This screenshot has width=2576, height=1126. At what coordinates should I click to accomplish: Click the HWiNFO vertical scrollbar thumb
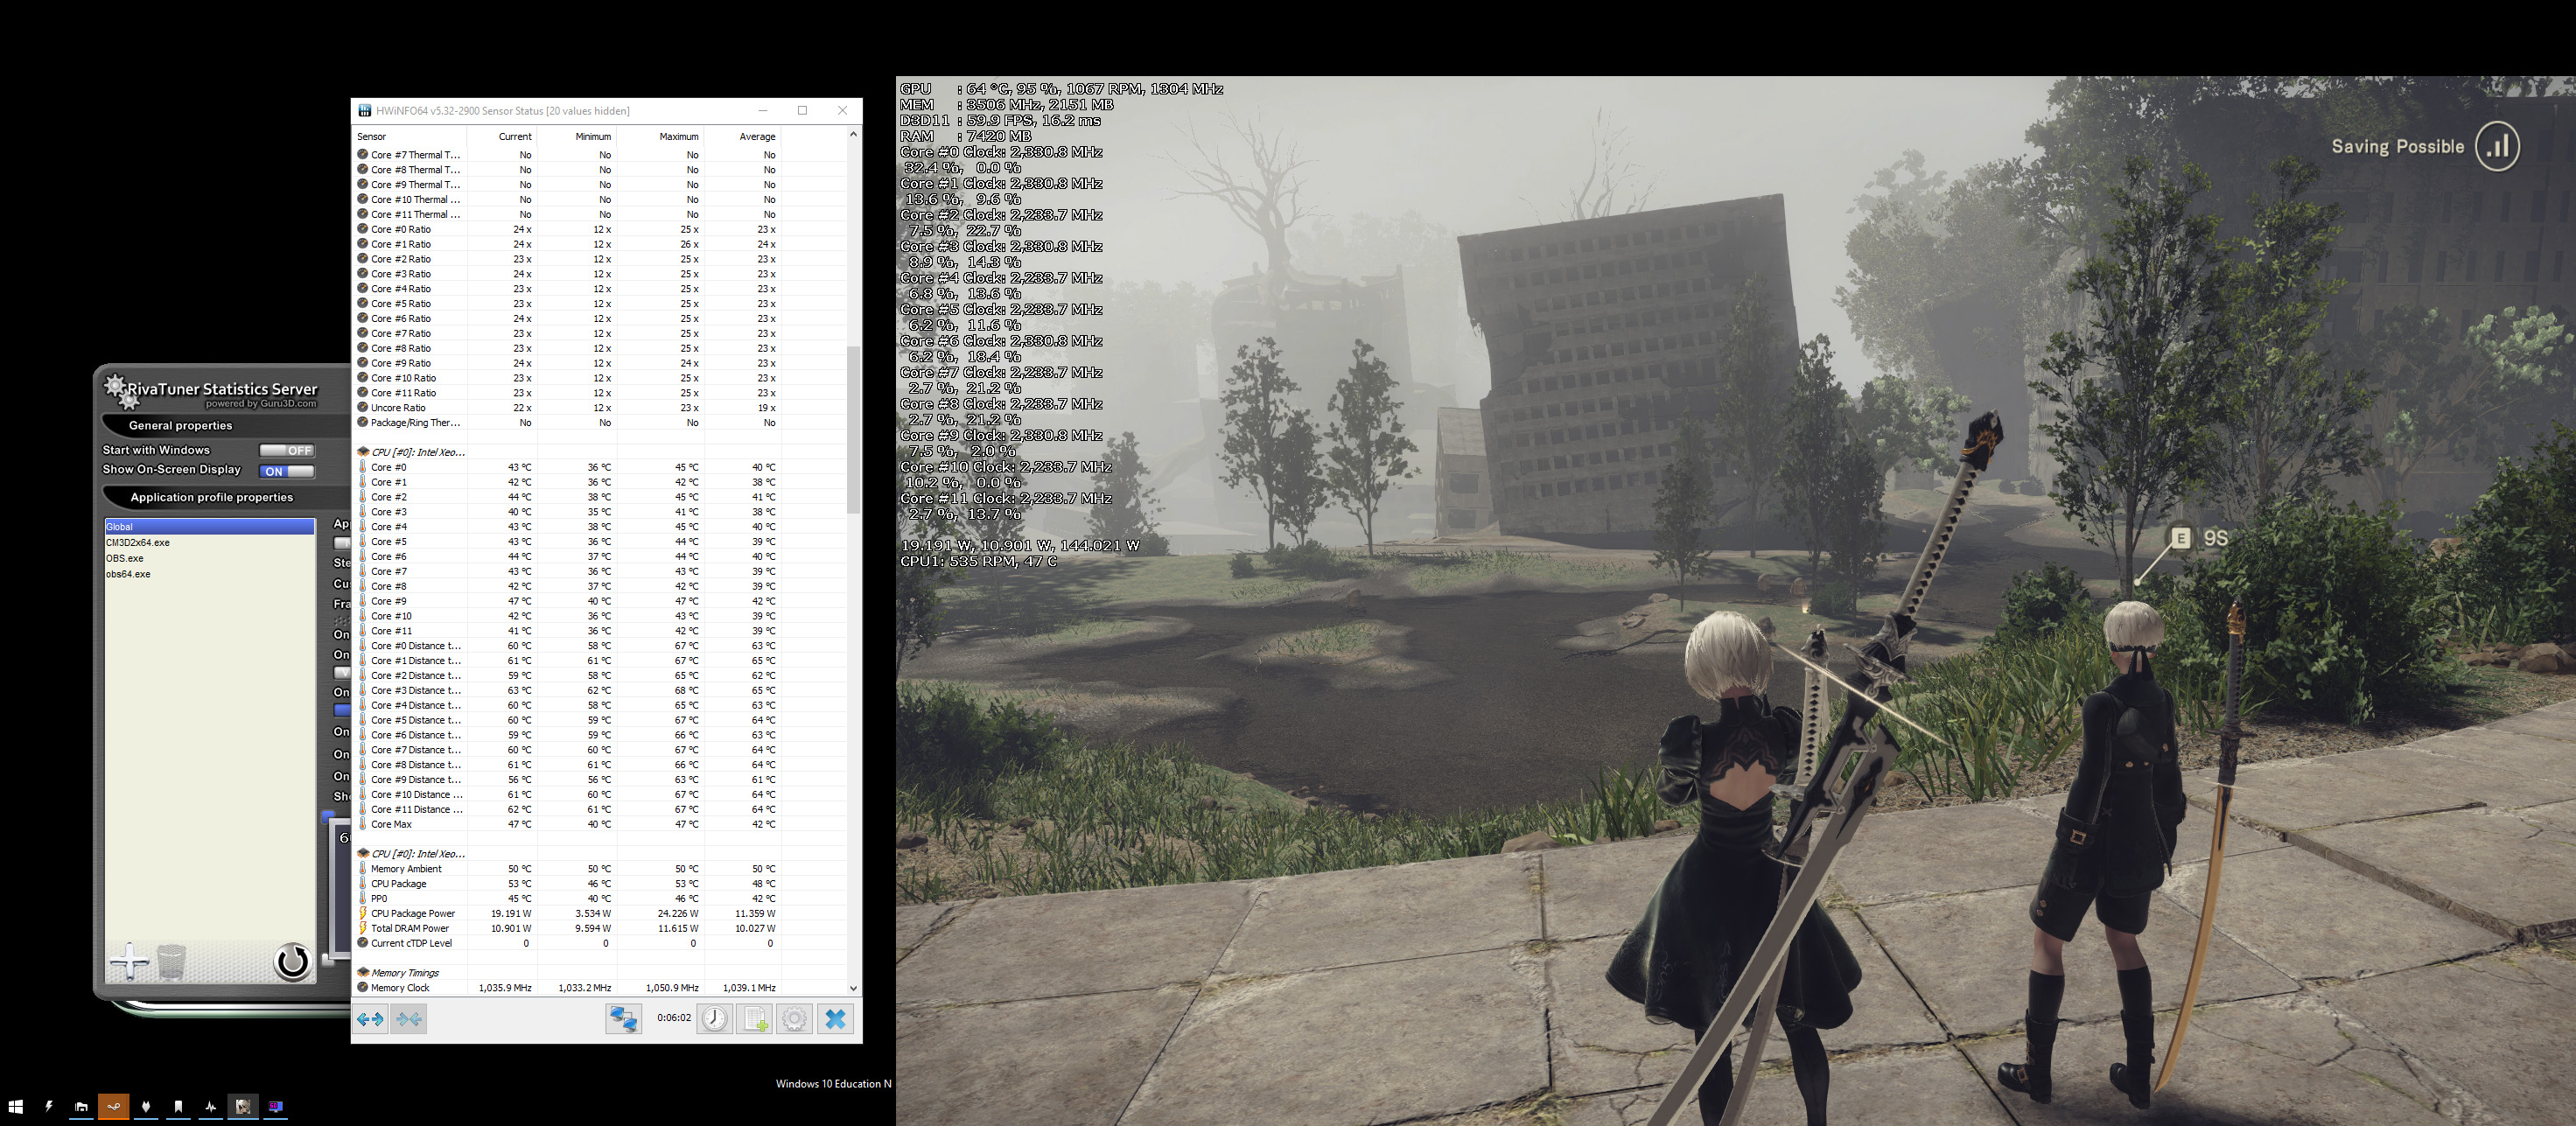pos(853,430)
